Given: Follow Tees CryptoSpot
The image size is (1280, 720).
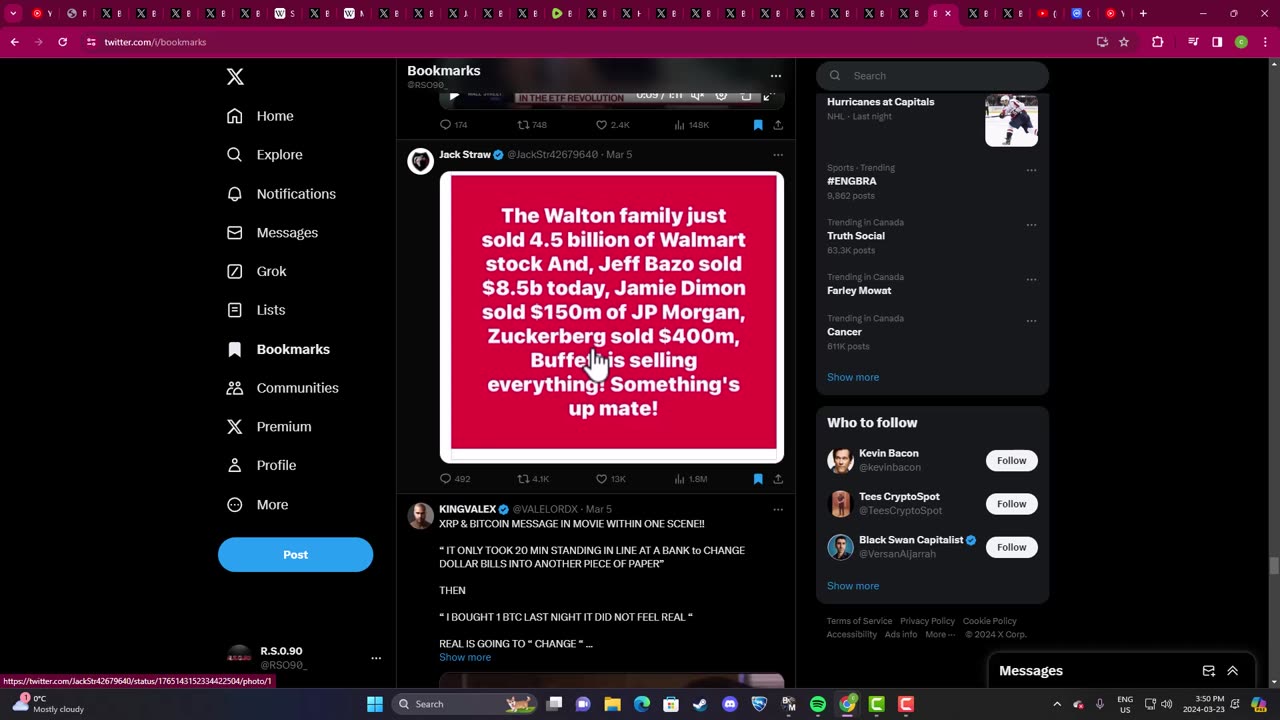Looking at the screenshot, I should point(1011,504).
